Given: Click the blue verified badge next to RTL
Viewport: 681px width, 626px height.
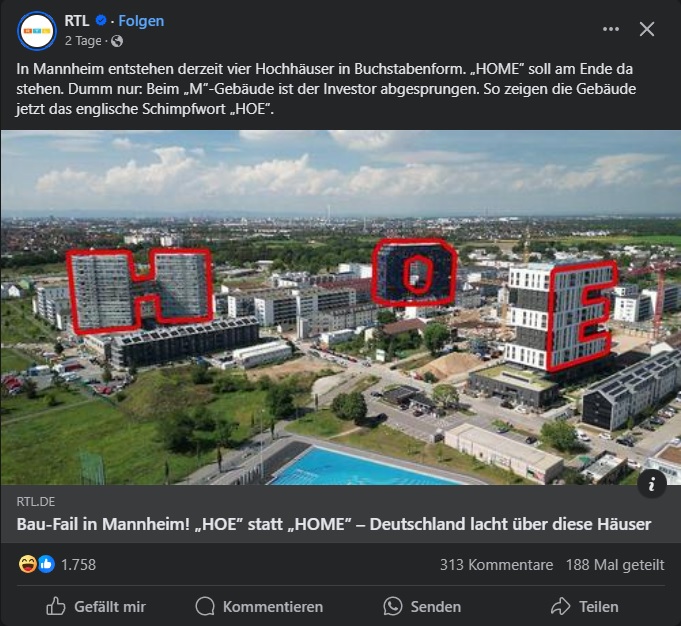Looking at the screenshot, I should 101,20.
